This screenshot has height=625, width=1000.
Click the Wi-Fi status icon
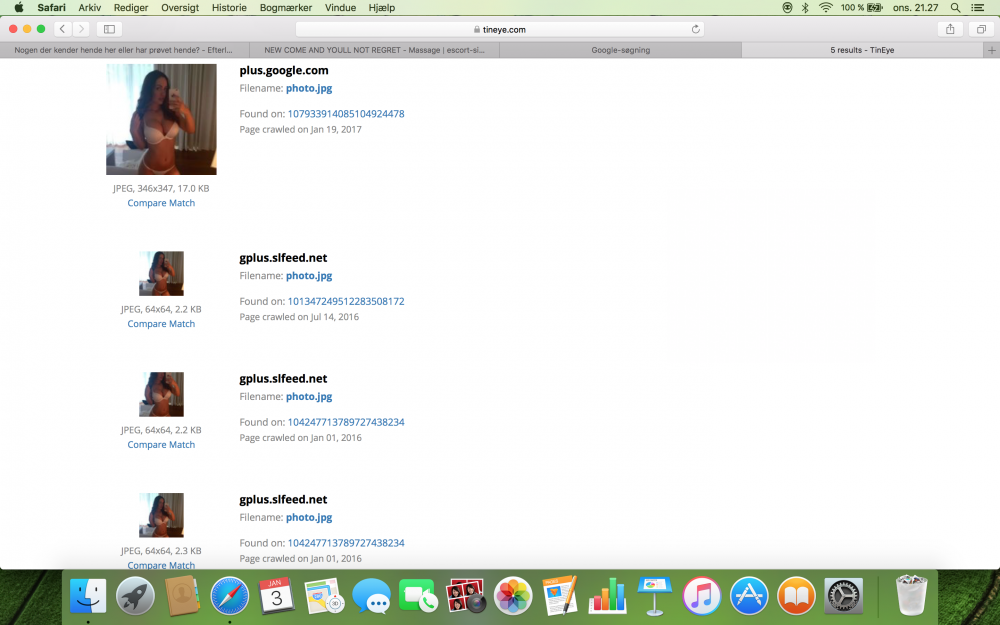click(826, 8)
